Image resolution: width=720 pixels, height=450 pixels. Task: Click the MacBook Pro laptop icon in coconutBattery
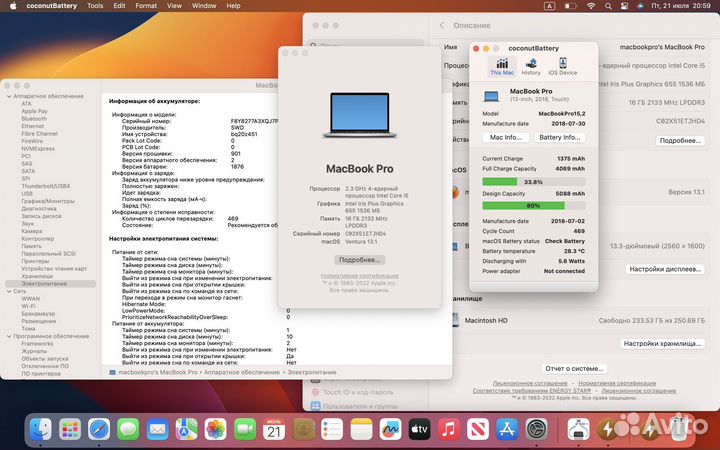[x=491, y=96]
